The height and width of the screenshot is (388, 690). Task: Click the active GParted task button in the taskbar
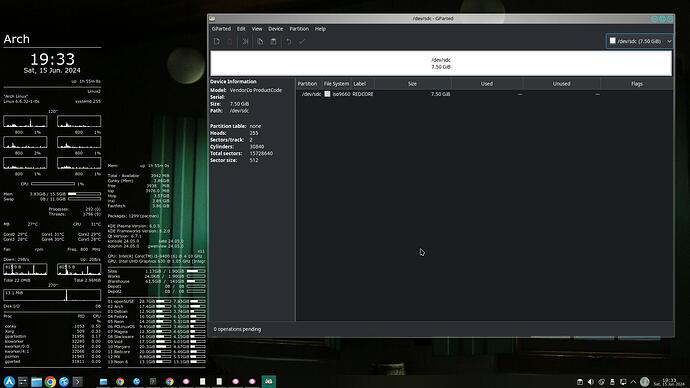(268, 381)
